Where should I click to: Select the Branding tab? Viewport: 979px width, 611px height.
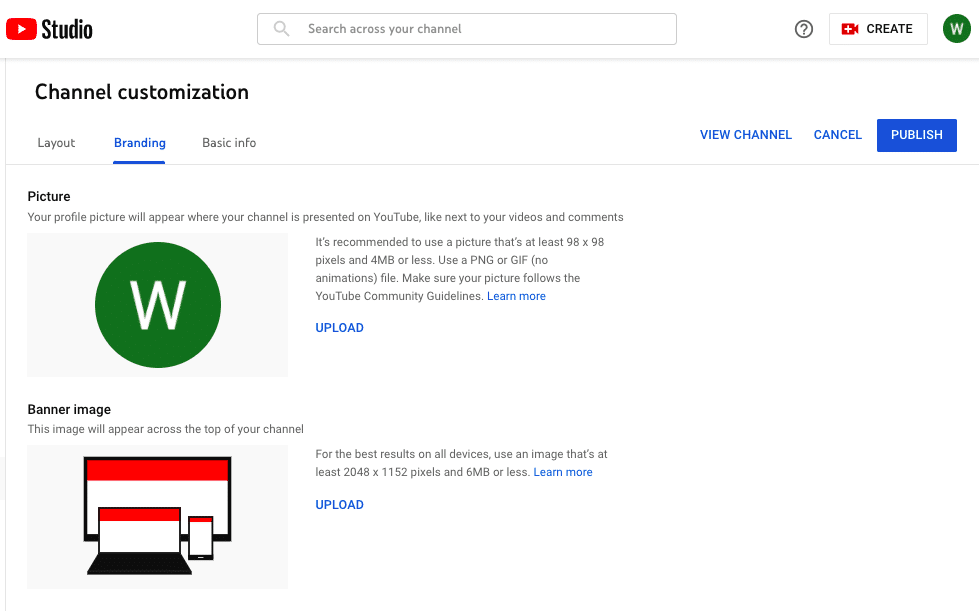click(139, 143)
